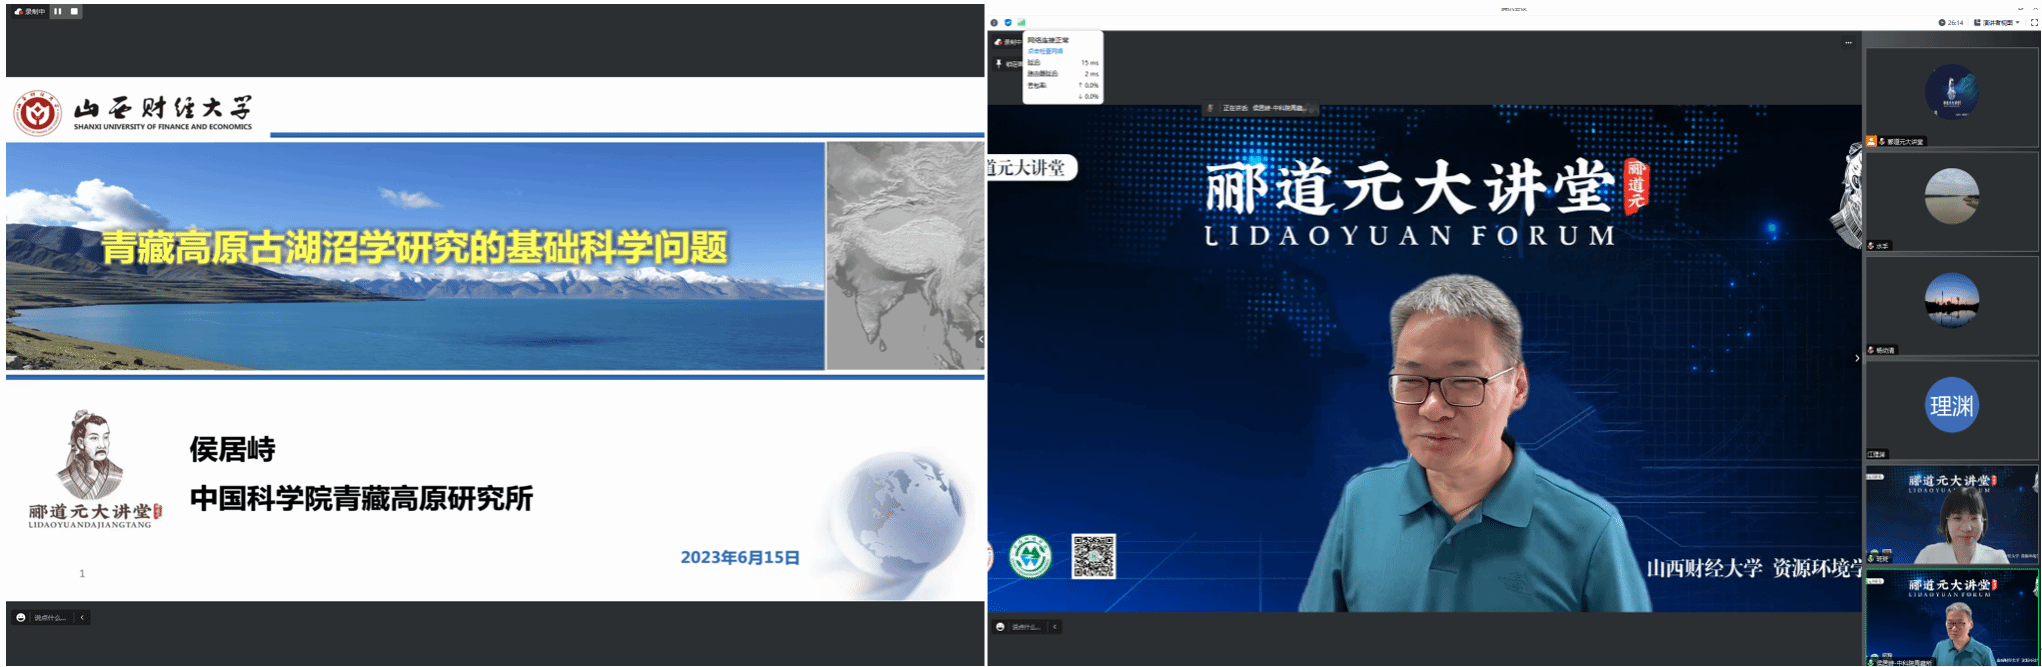Open the three-dot more options menu
This screenshot has width=2042, height=667.
pos(1848,43)
